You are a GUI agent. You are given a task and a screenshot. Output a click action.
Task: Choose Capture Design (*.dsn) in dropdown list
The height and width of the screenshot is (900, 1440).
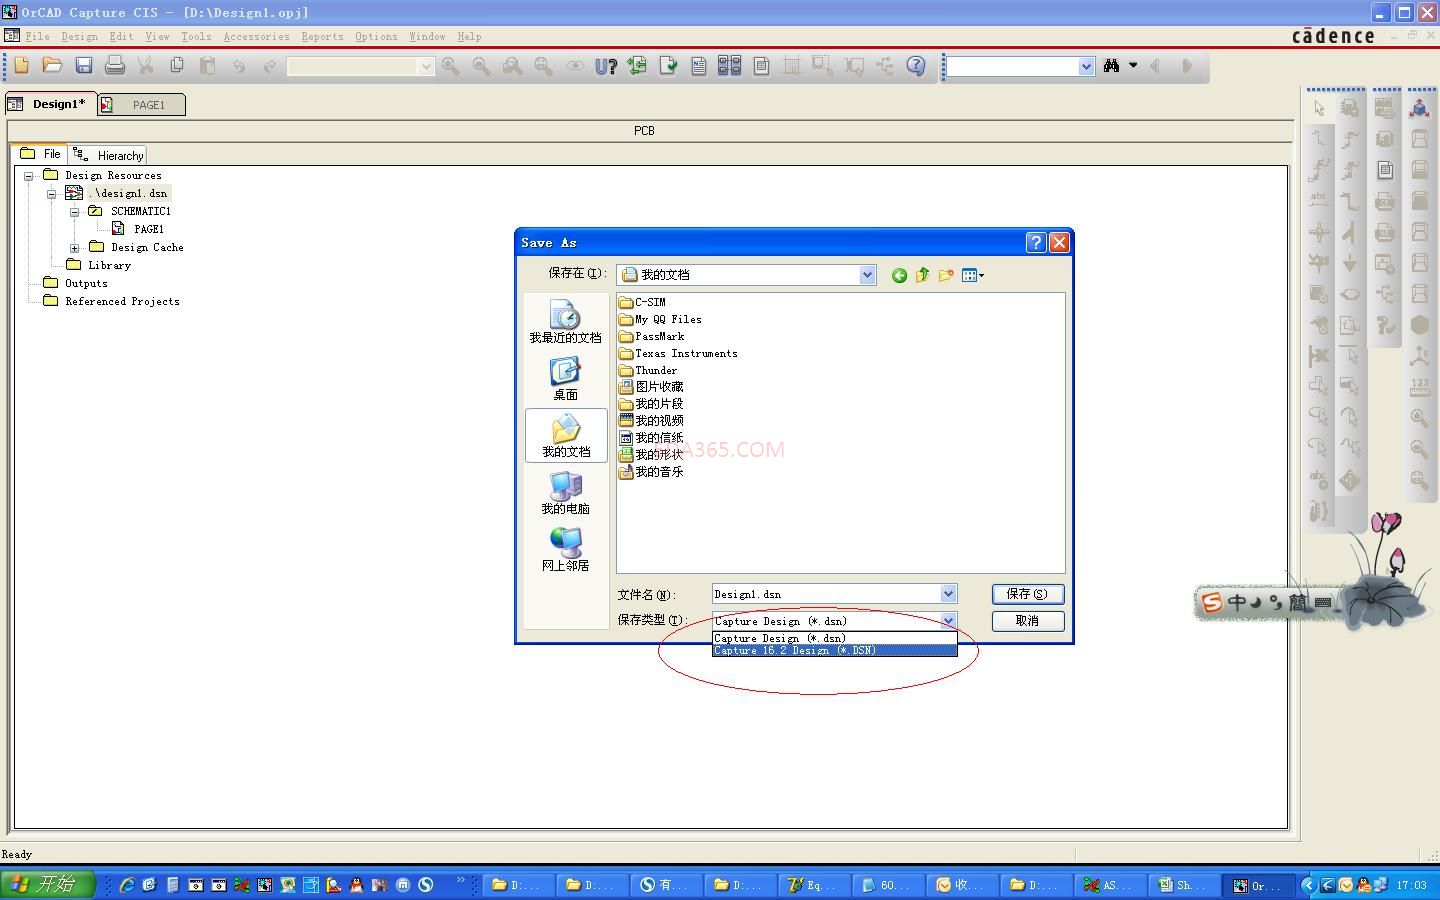(834, 638)
